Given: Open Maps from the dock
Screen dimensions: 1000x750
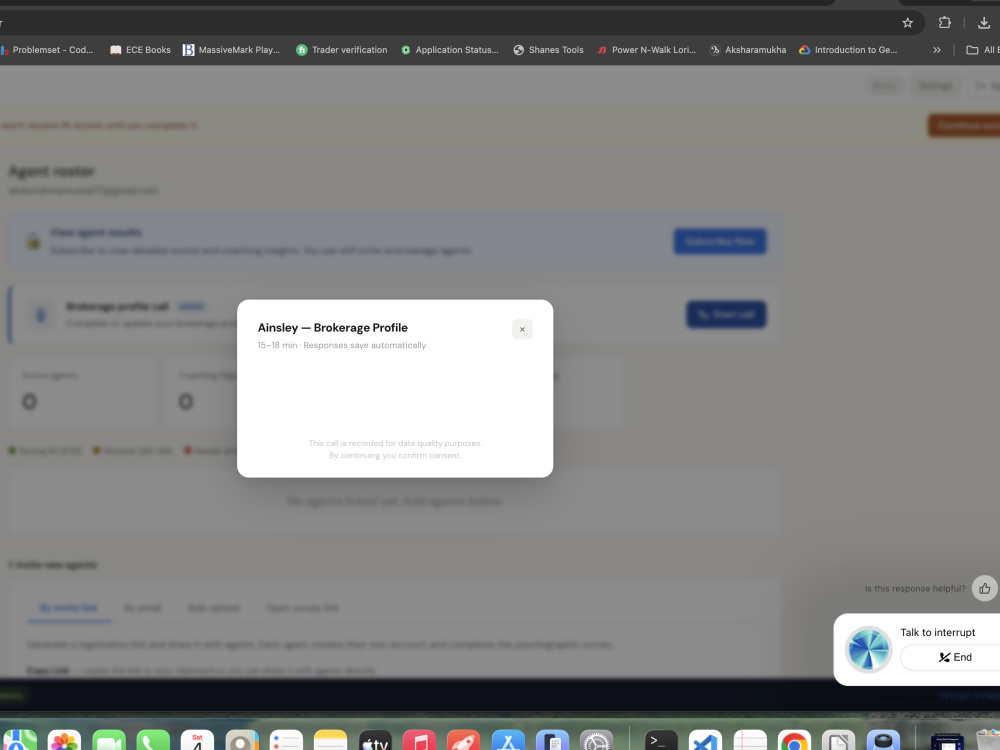Looking at the screenshot, I should point(19,741).
